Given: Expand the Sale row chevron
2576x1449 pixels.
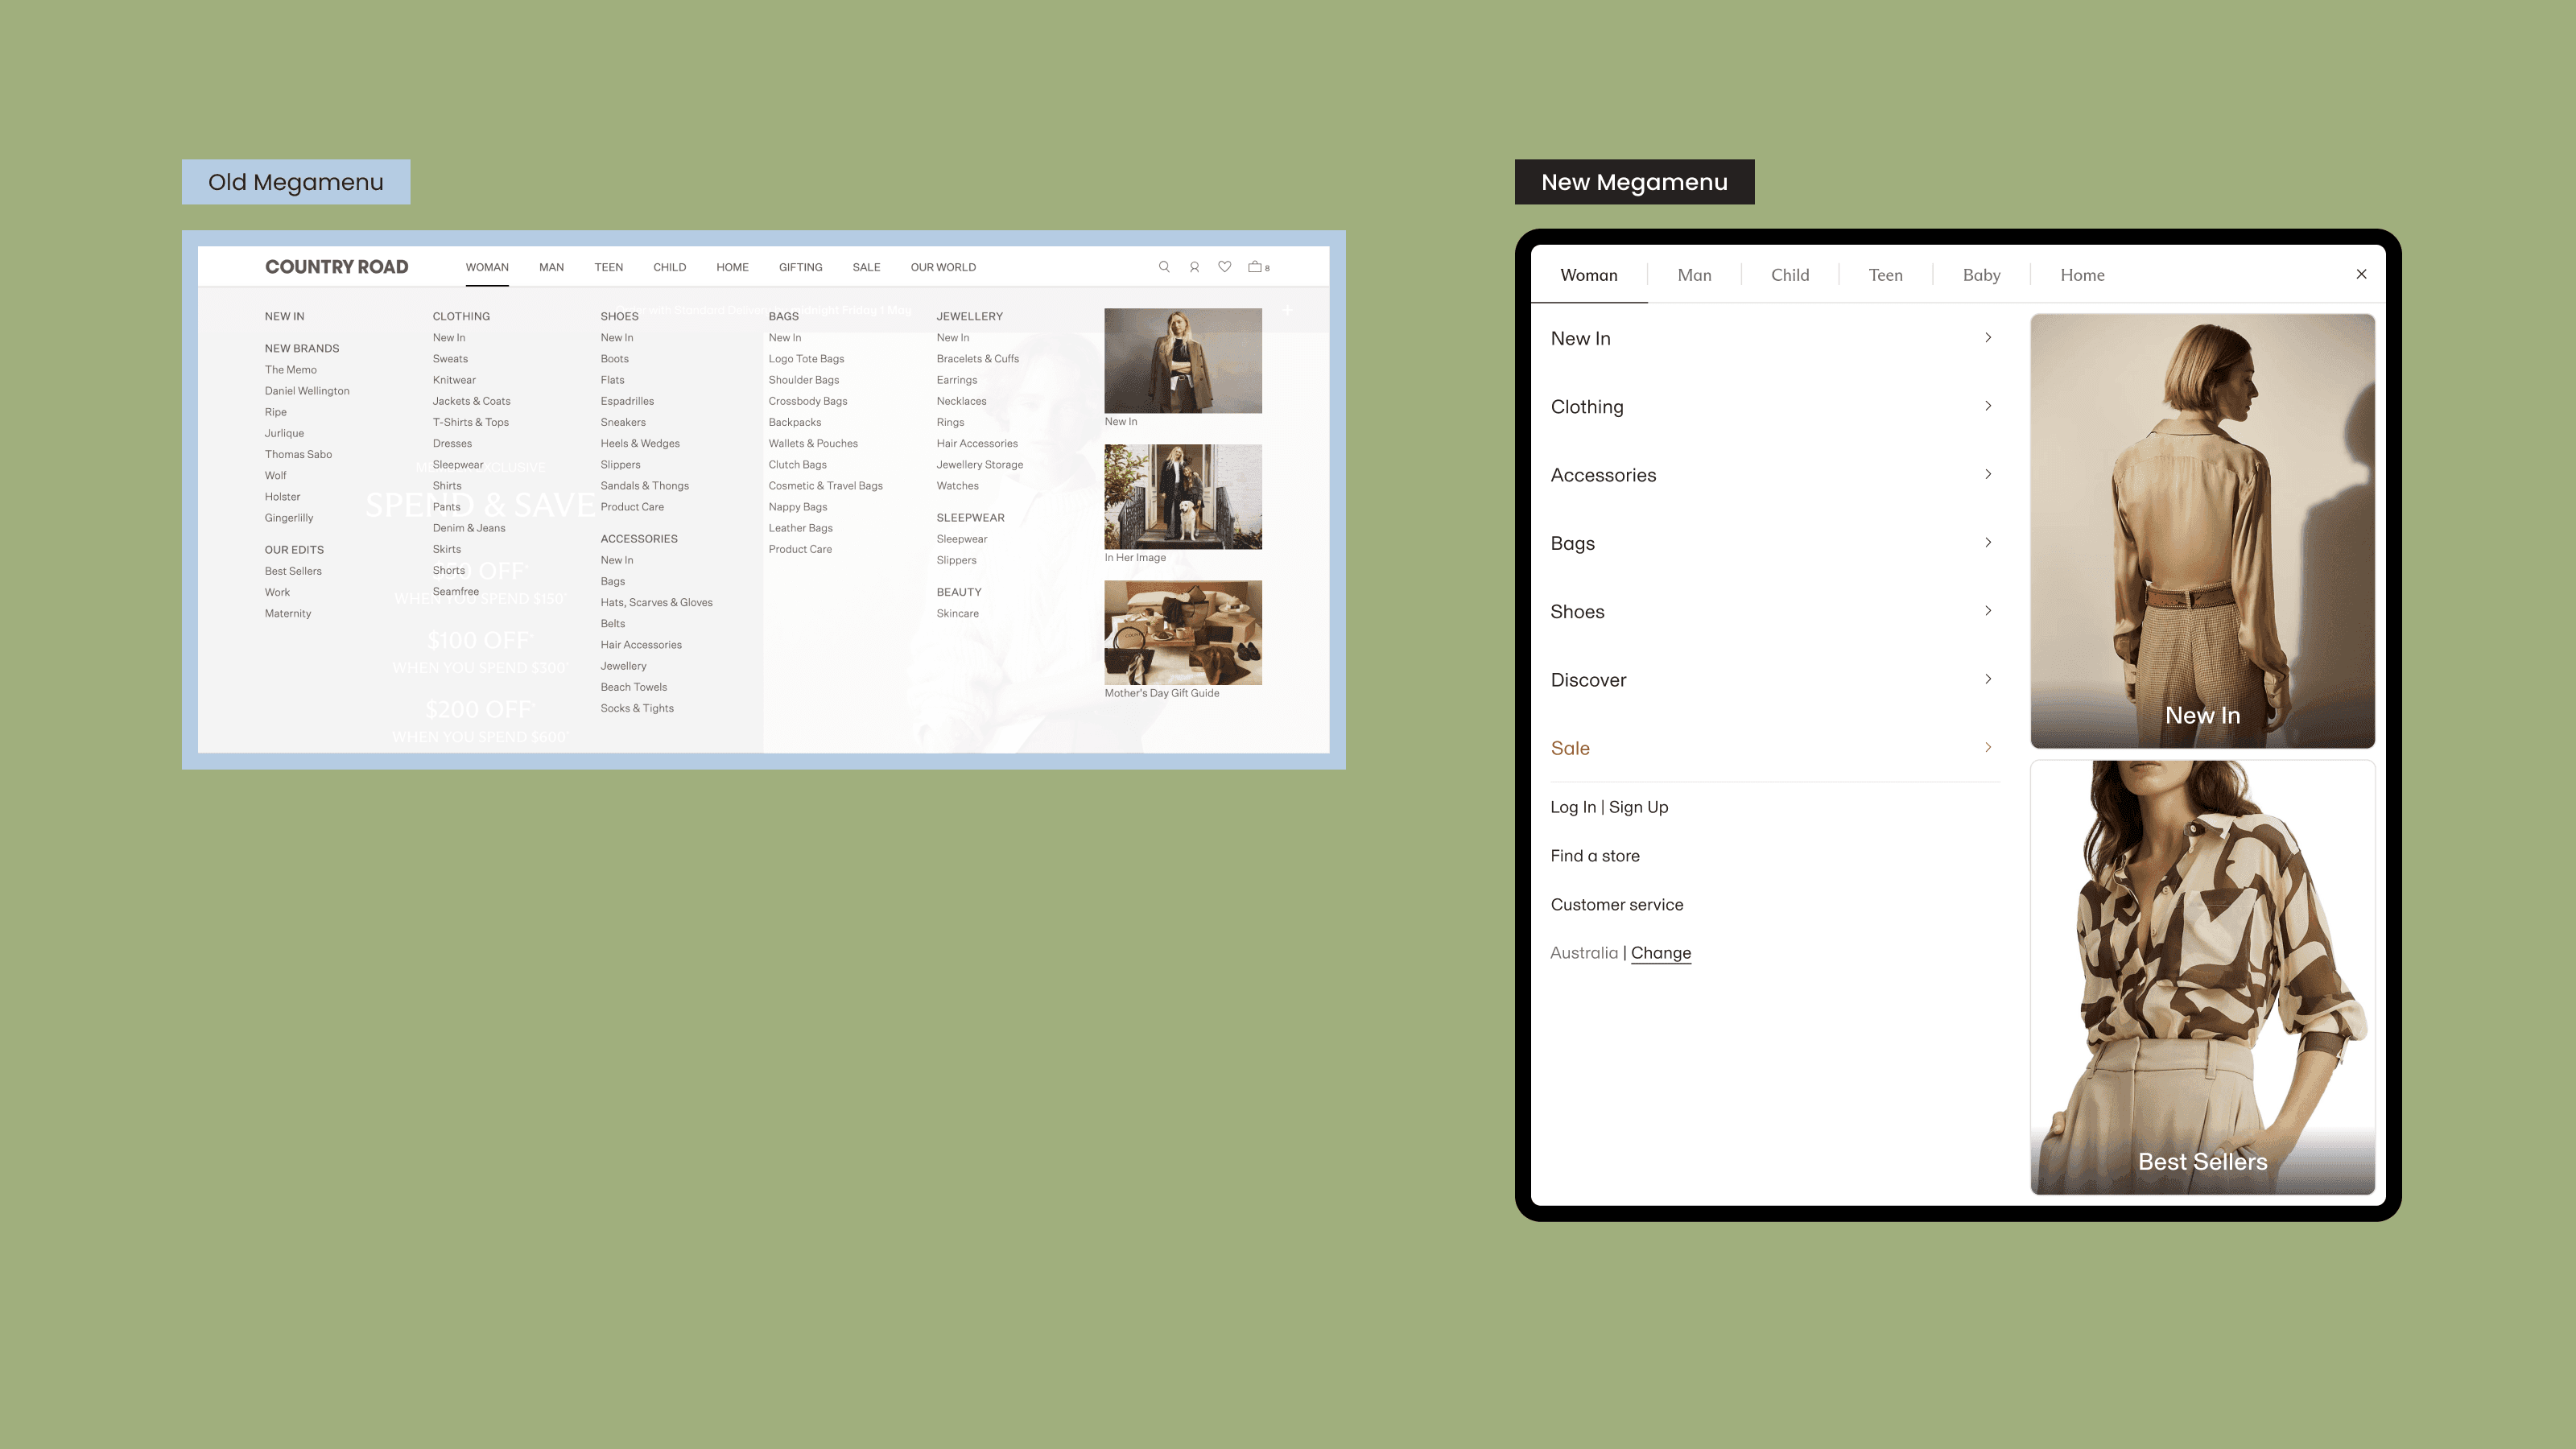Looking at the screenshot, I should 1988,748.
